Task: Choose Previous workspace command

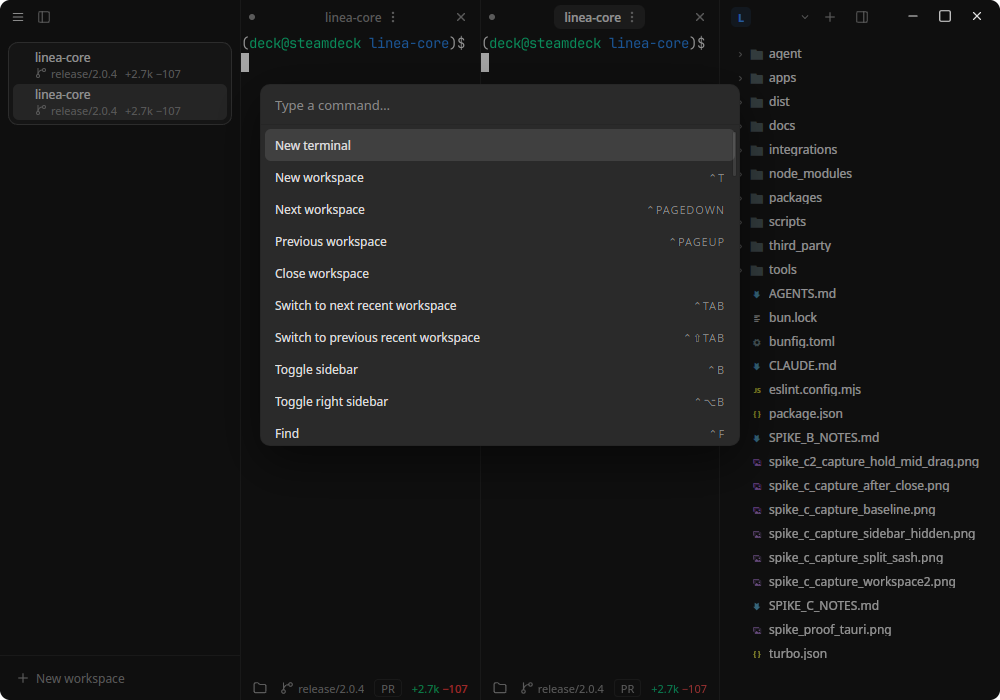Action: tap(499, 242)
